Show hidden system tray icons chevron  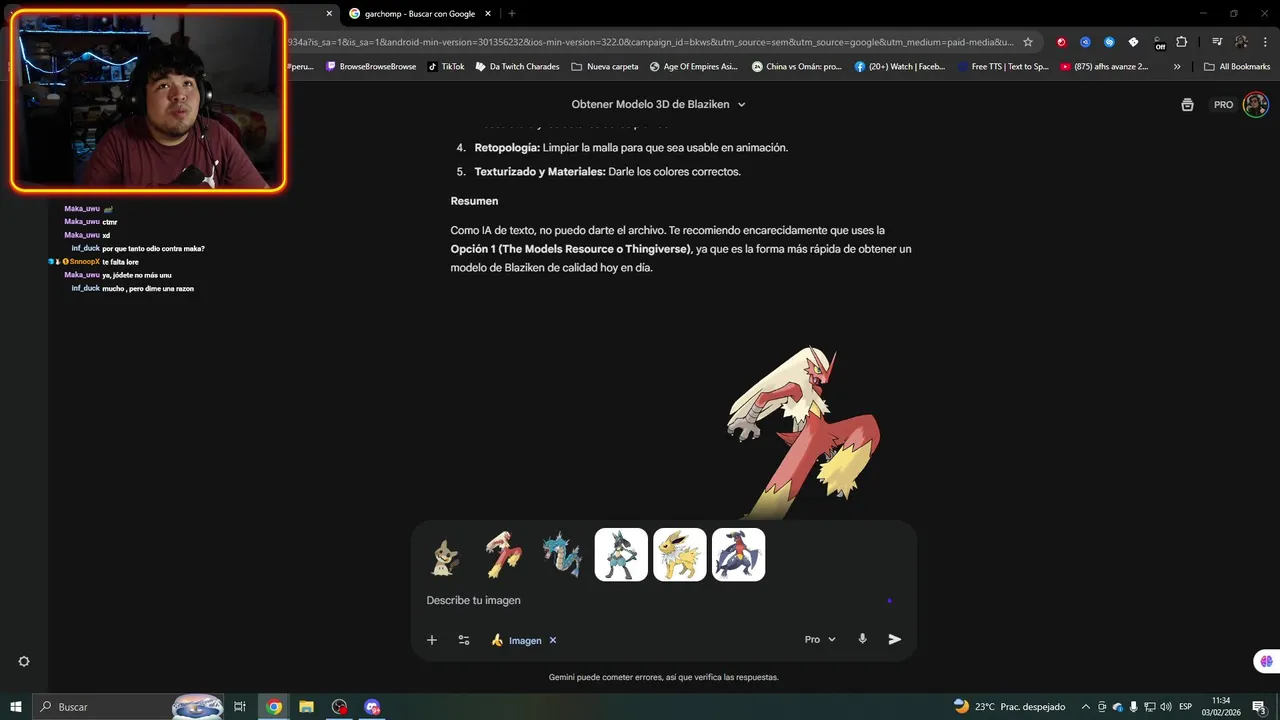pos(1085,707)
